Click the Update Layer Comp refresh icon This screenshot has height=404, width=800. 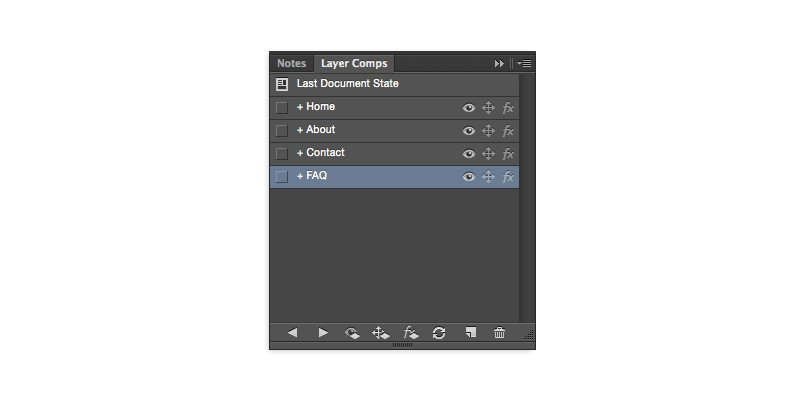tap(439, 333)
